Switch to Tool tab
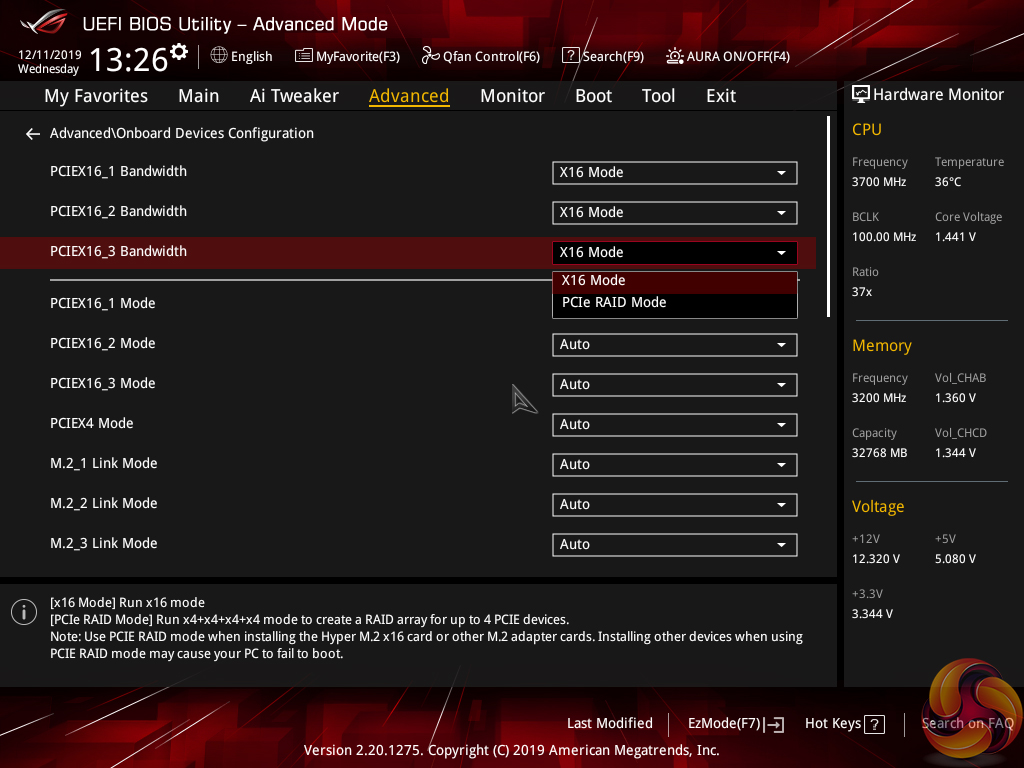This screenshot has width=1024, height=768. 658,96
